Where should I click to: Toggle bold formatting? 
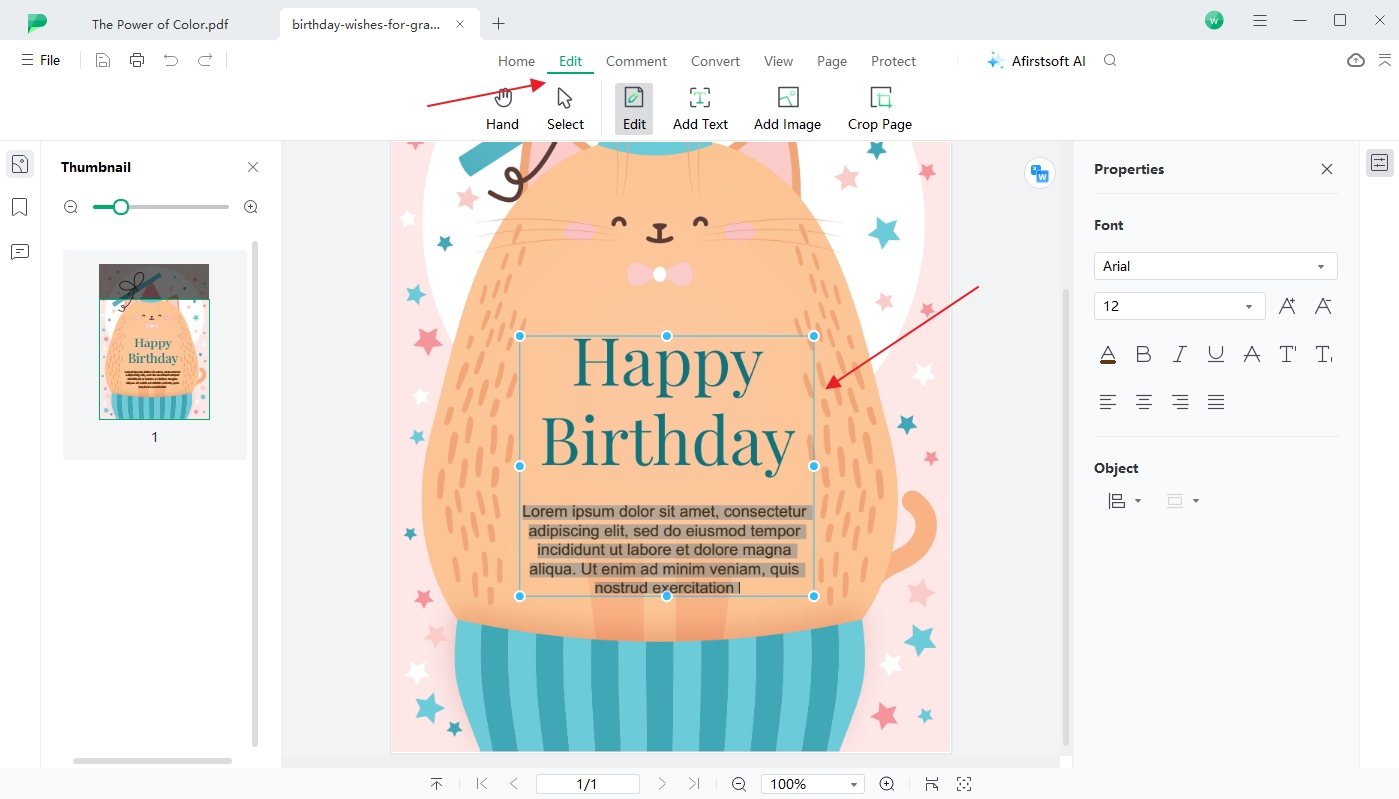coord(1144,354)
